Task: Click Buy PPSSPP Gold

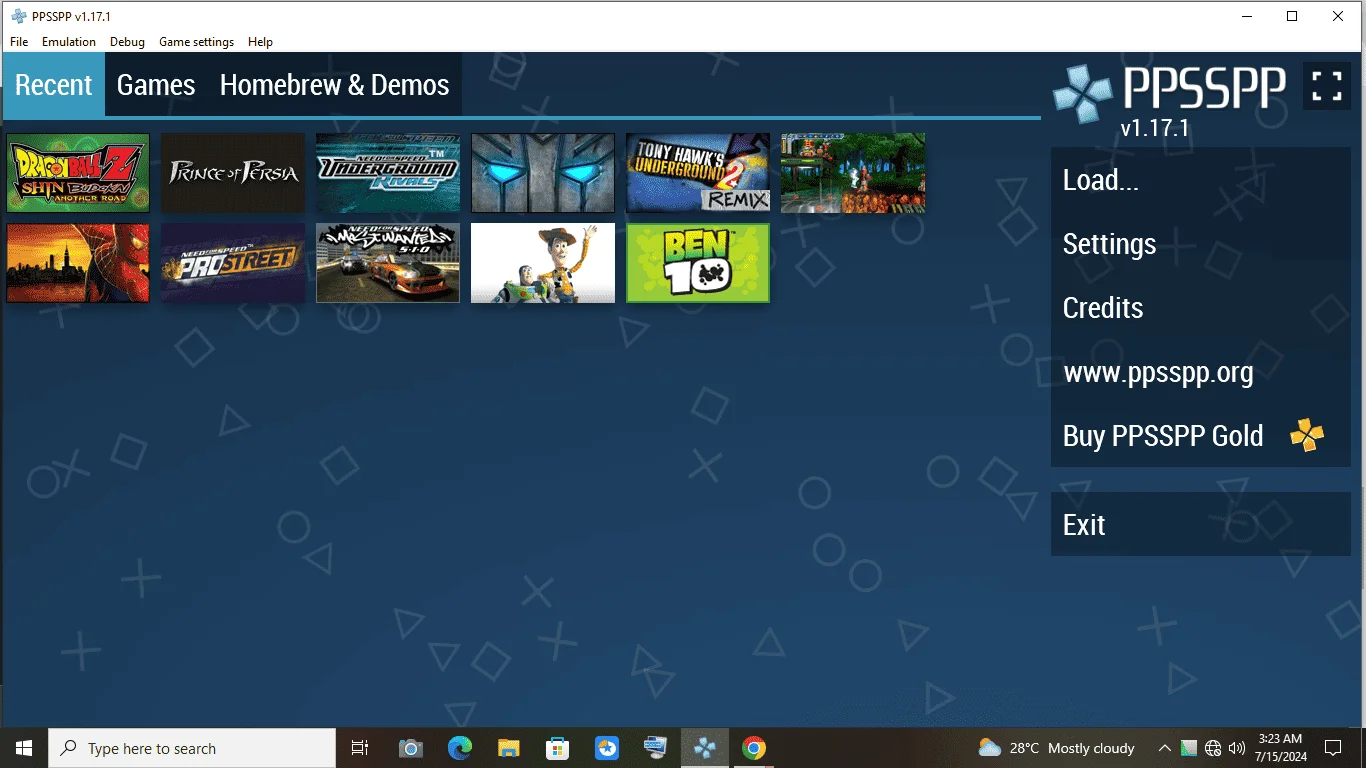Action: (x=1200, y=436)
